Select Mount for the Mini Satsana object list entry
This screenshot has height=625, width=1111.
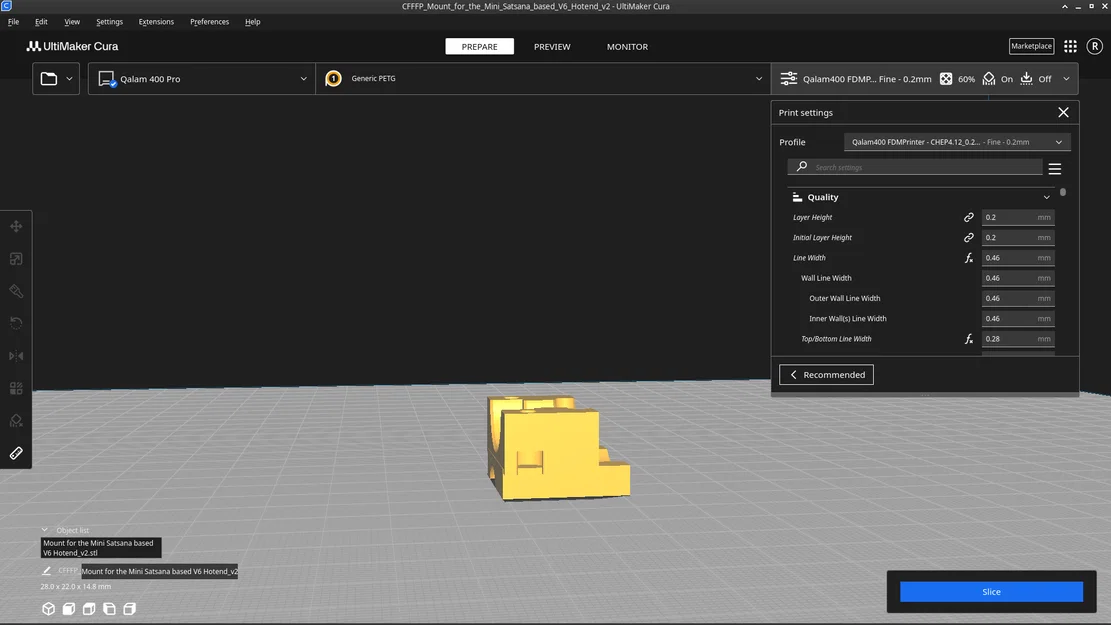click(x=101, y=548)
